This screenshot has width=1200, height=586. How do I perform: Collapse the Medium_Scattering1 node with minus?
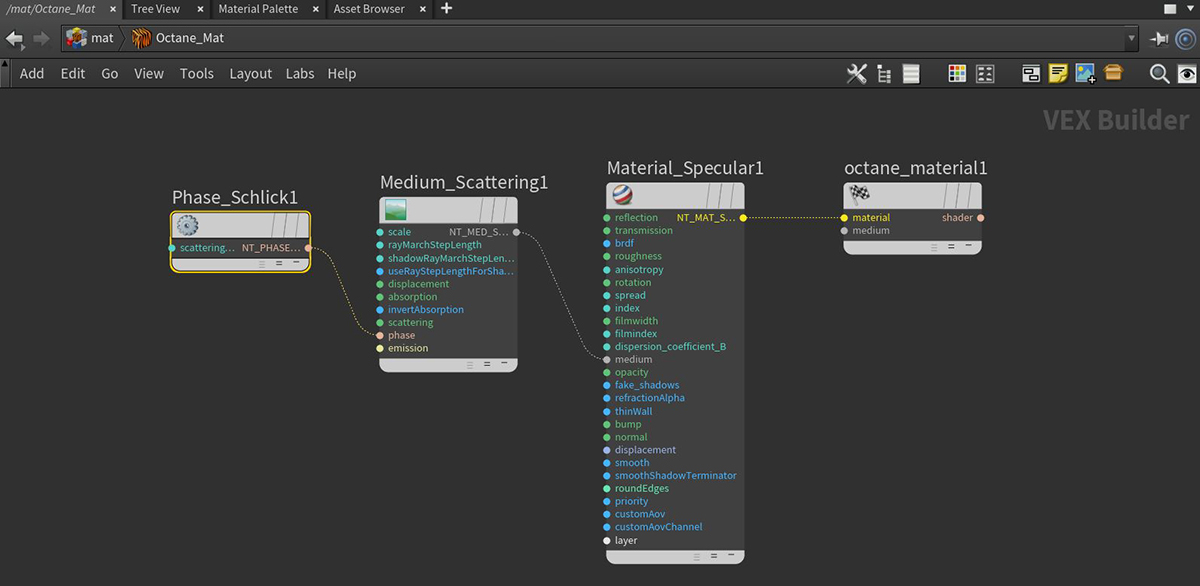[x=504, y=364]
